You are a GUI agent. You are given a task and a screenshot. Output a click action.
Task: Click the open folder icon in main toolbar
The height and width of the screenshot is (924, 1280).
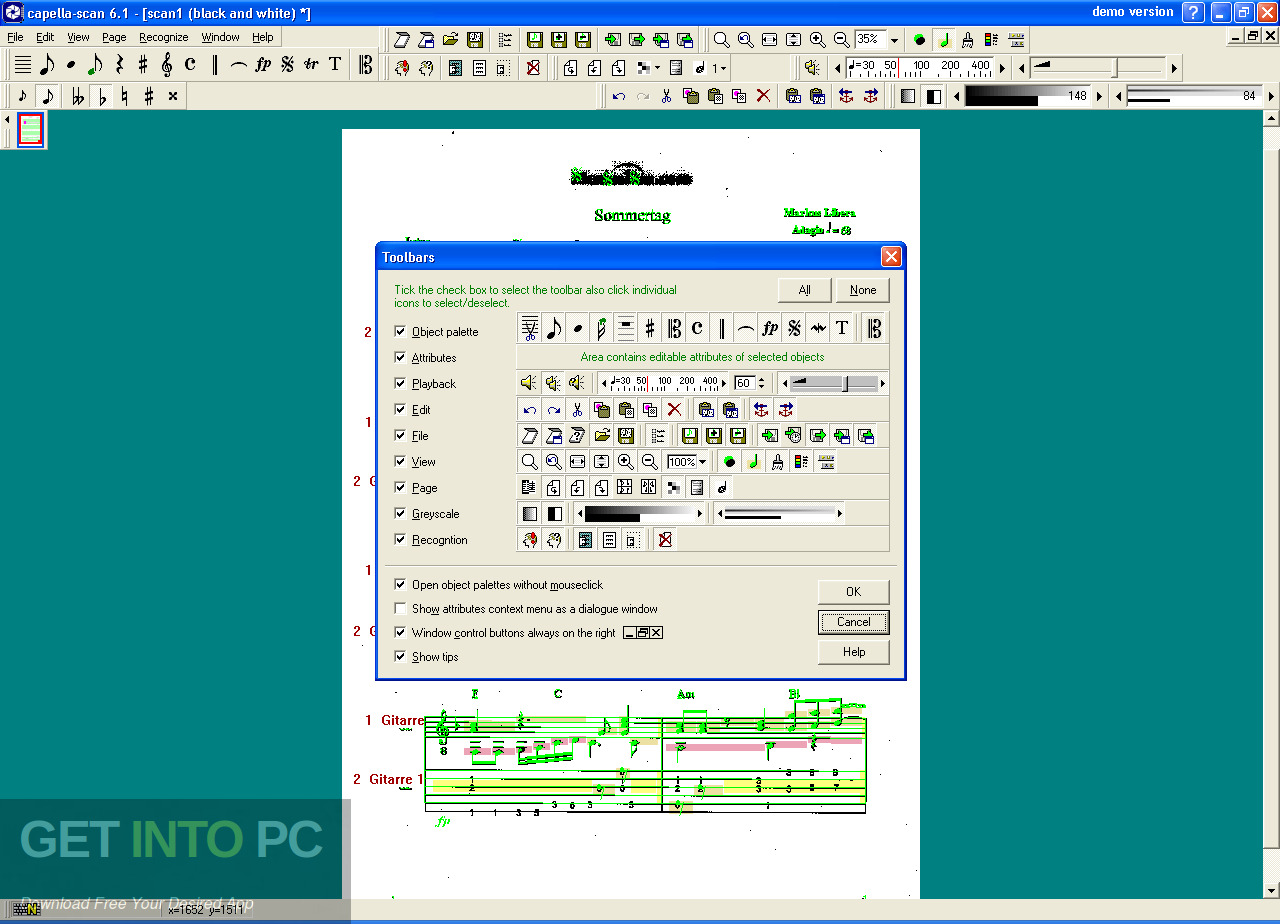[x=451, y=40]
